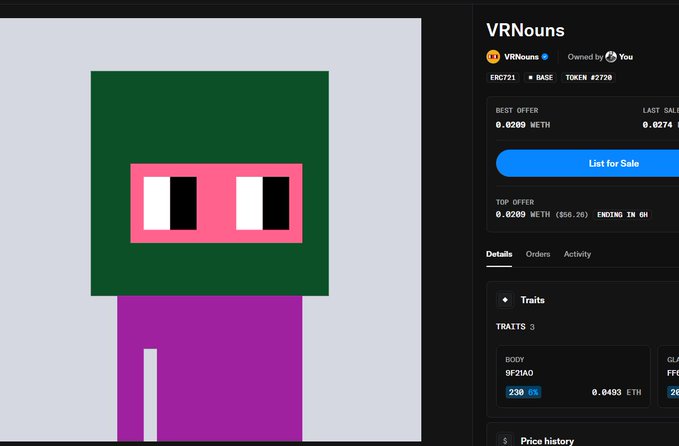
Task: Click the blue verified badge next to VRNouns
Action: pos(545,57)
